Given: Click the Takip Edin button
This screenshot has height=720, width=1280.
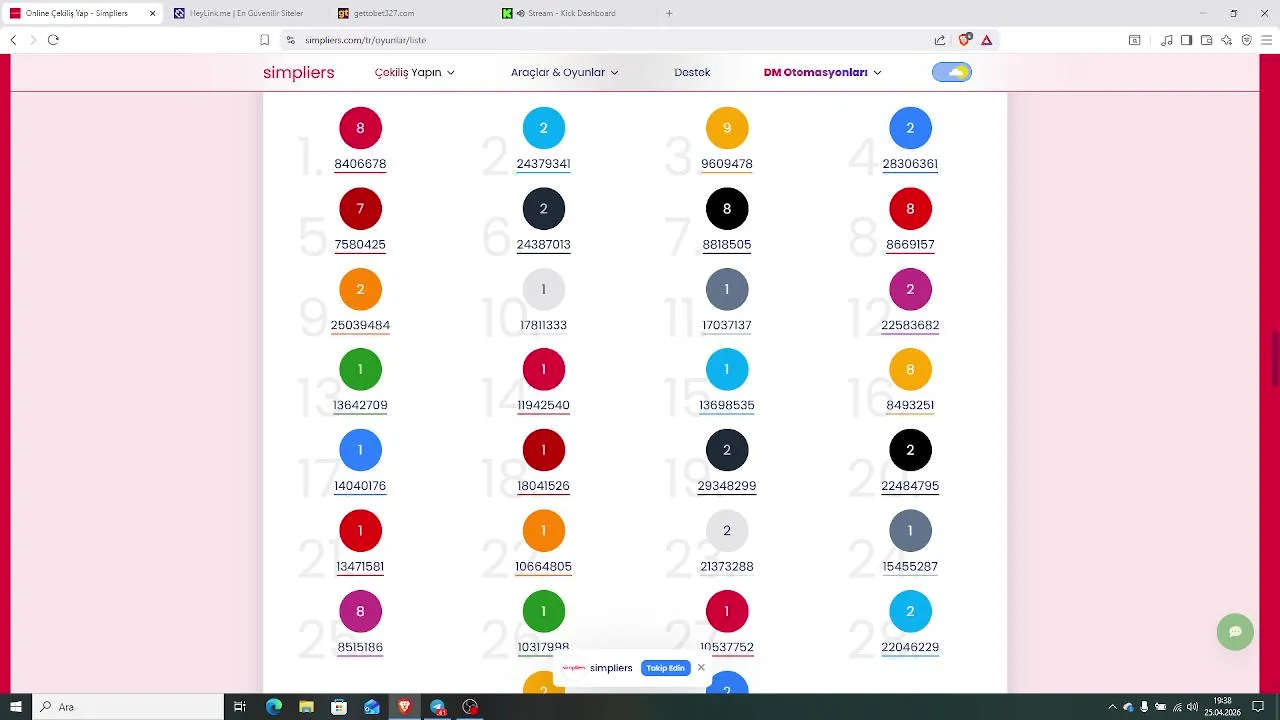Looking at the screenshot, I should click(665, 668).
